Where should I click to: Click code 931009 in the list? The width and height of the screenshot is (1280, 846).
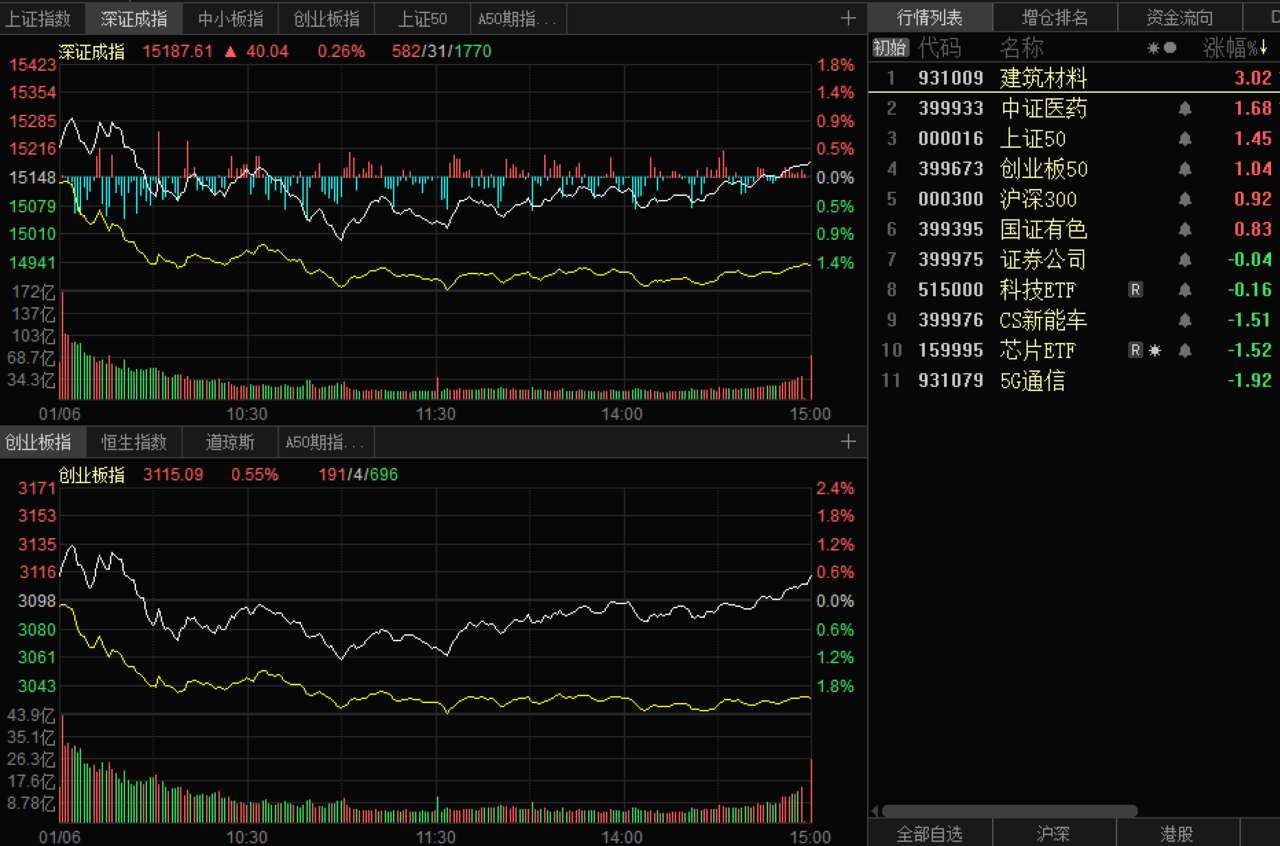pos(951,78)
